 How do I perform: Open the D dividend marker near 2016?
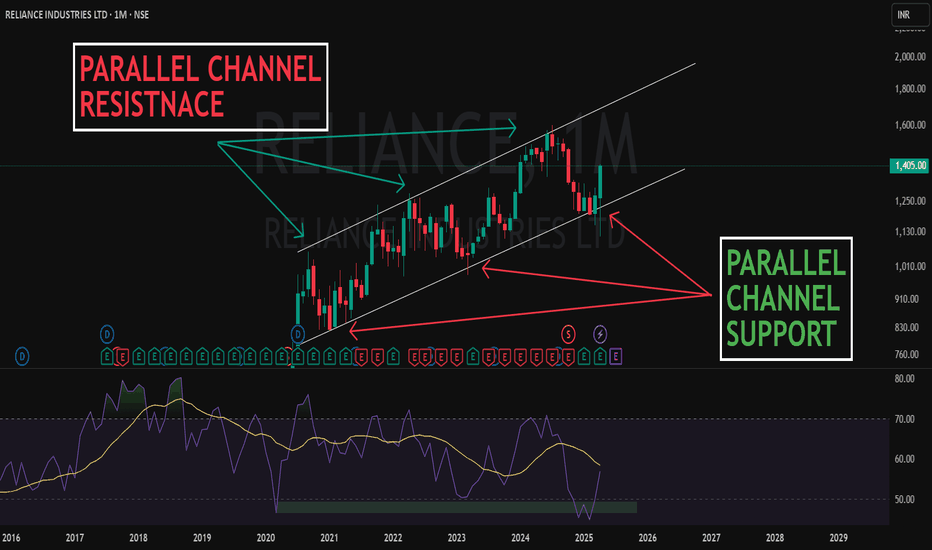coord(22,357)
